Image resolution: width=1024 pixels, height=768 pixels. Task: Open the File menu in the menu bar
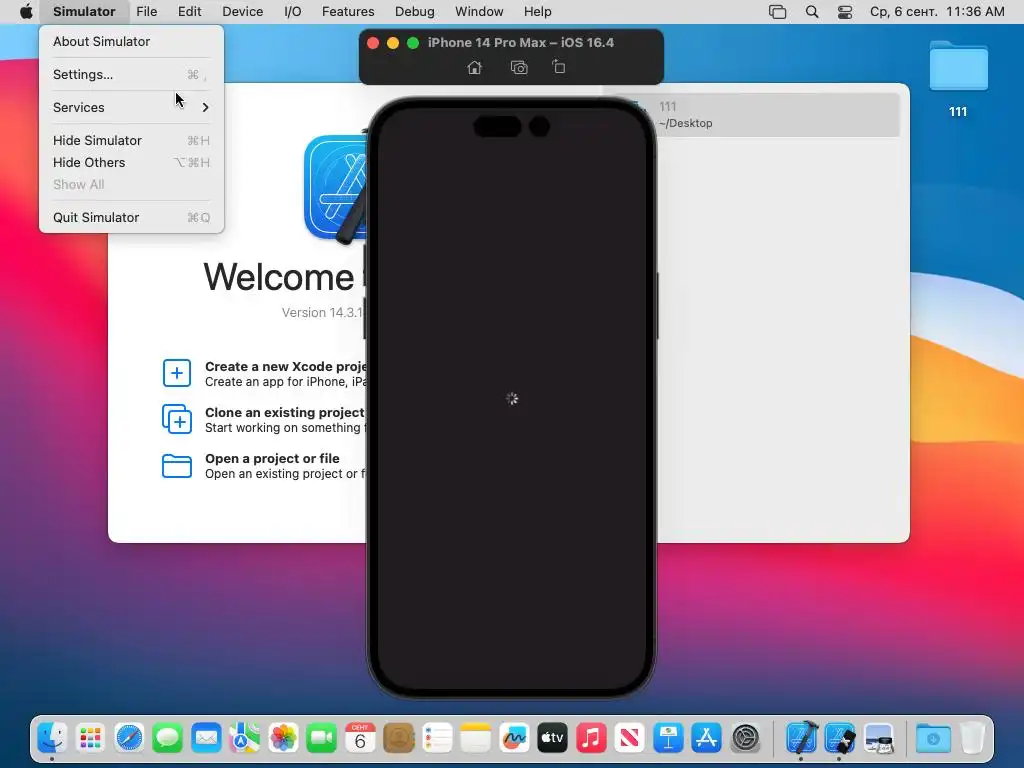[146, 12]
